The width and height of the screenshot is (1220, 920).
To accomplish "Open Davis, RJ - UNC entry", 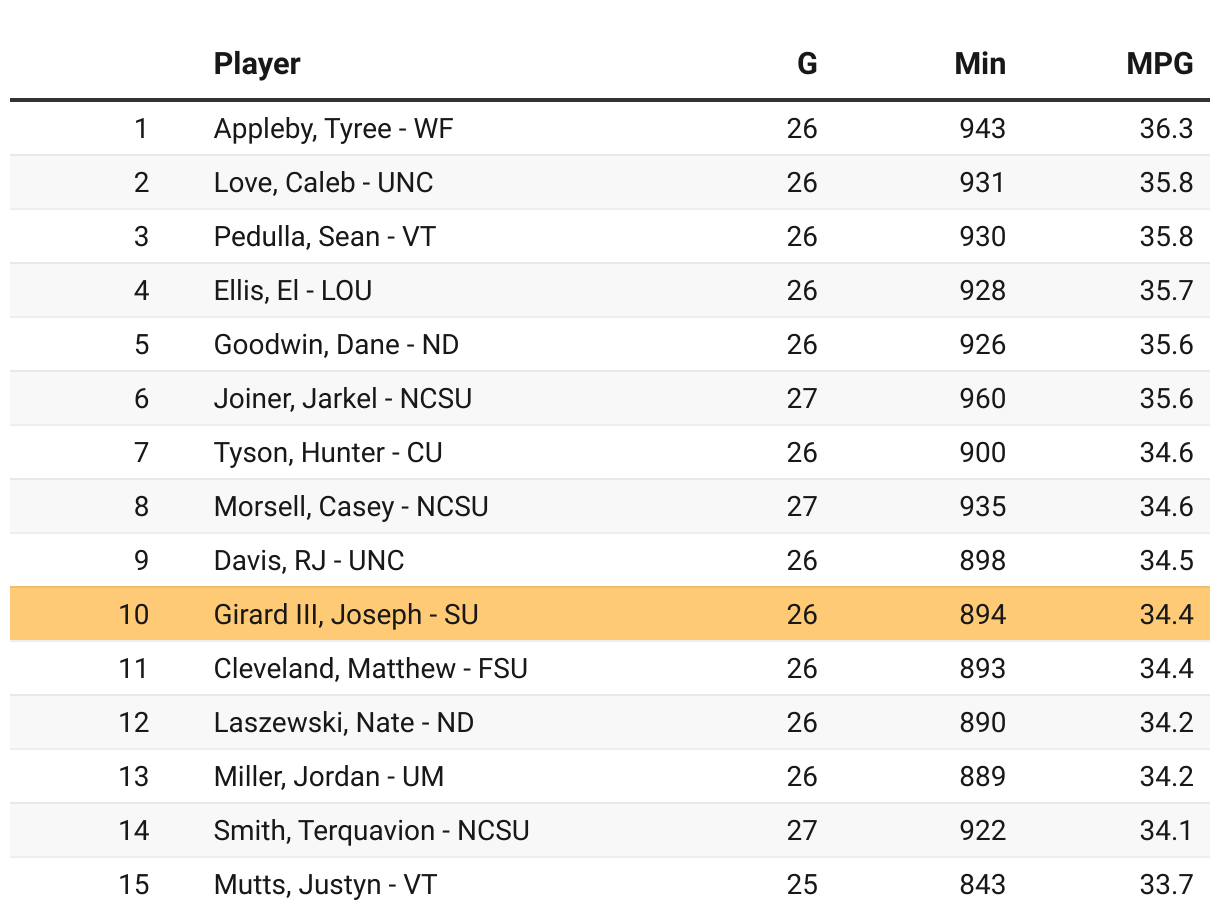I will coord(309,561).
